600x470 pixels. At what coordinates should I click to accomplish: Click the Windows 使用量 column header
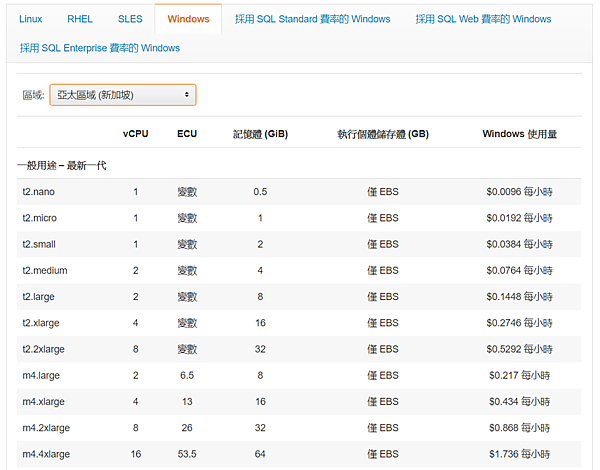tap(519, 134)
